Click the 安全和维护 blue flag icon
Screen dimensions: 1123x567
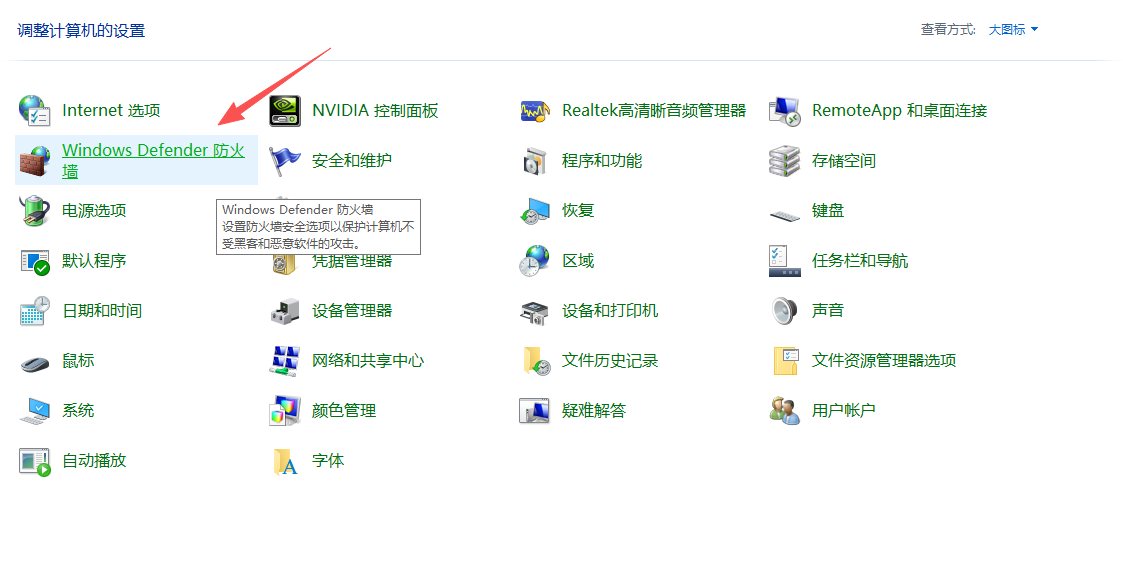point(284,160)
